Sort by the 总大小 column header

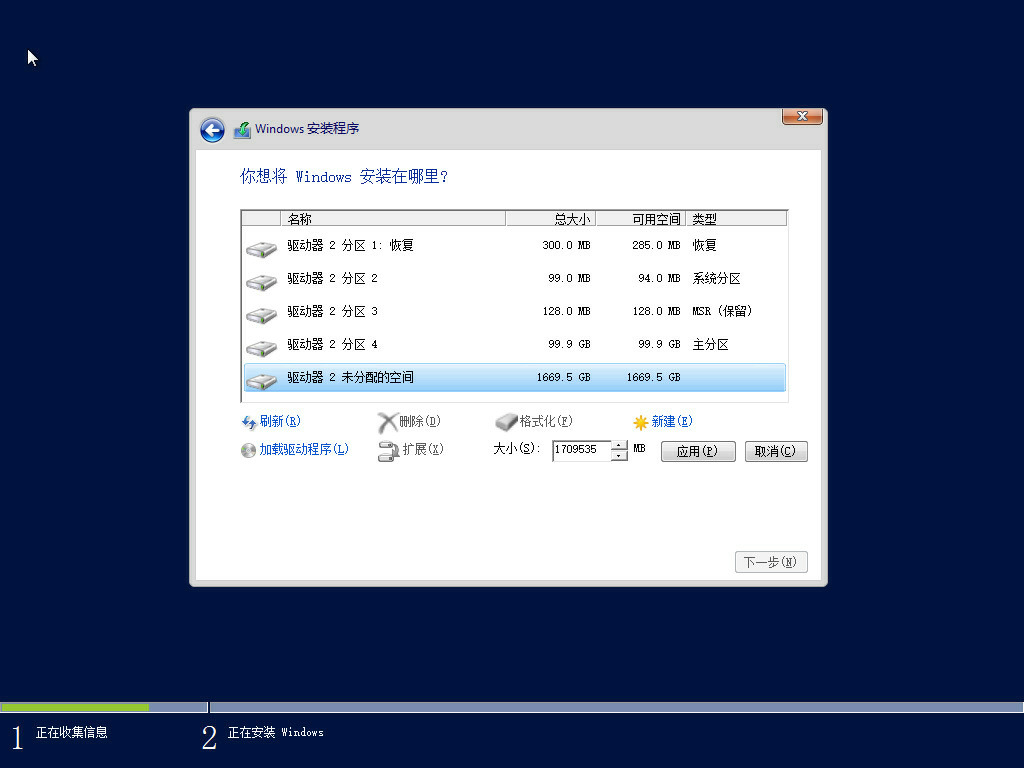click(551, 219)
